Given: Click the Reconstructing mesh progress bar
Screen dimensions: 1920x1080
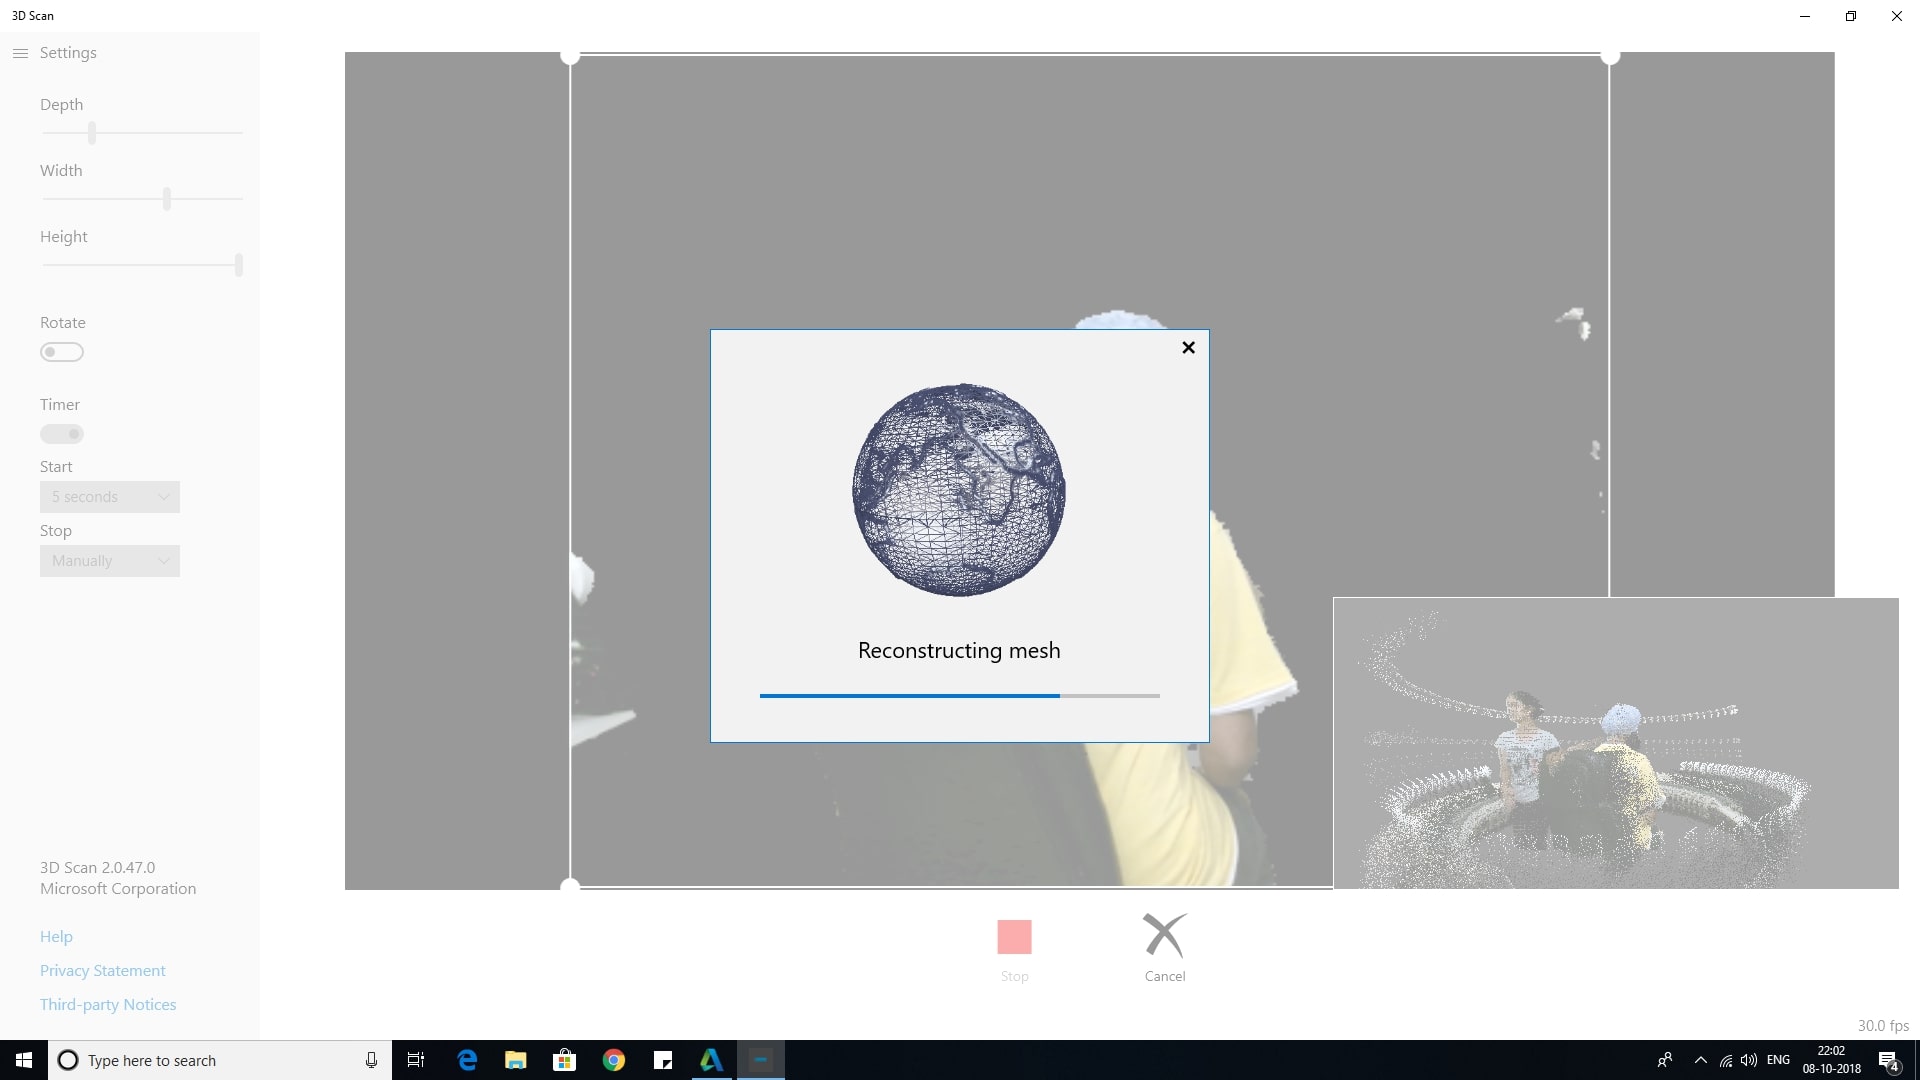Looking at the screenshot, I should click(960, 695).
